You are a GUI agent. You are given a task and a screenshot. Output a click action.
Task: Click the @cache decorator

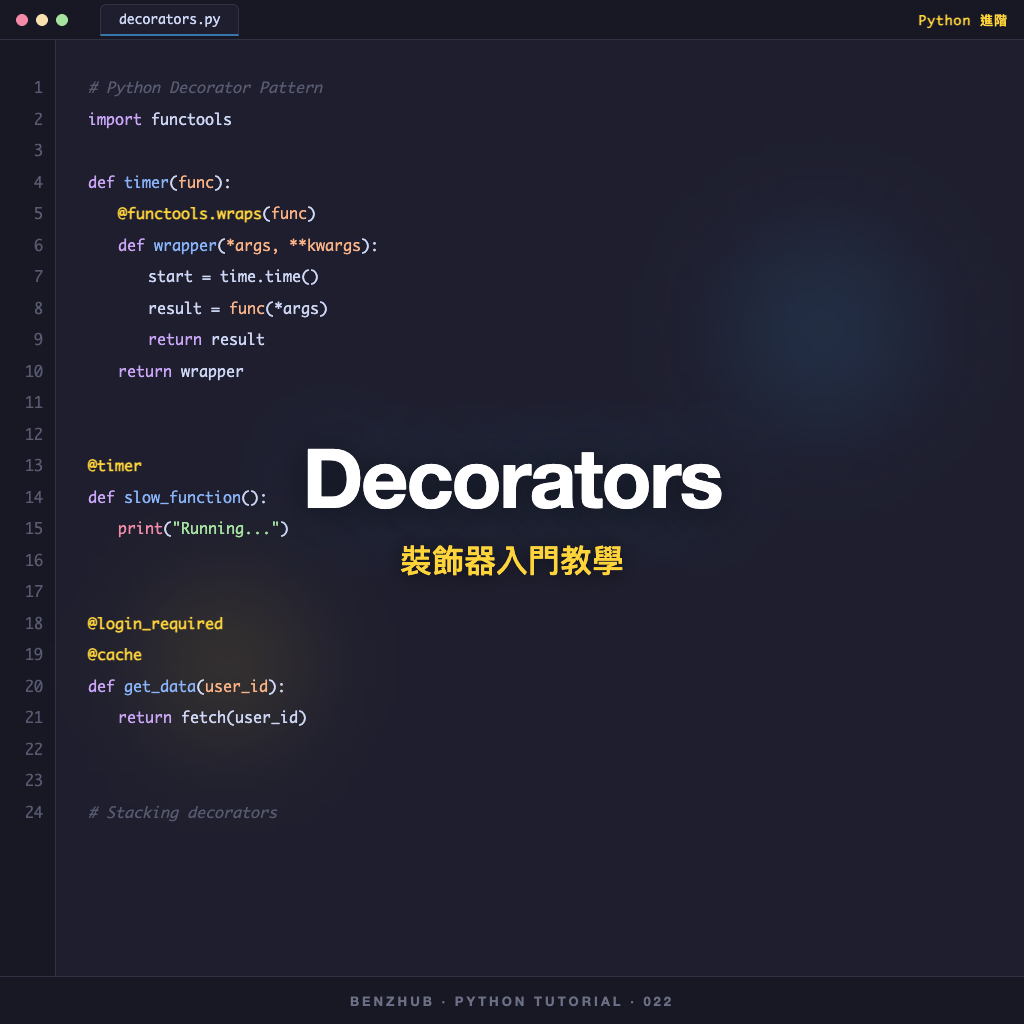115,655
